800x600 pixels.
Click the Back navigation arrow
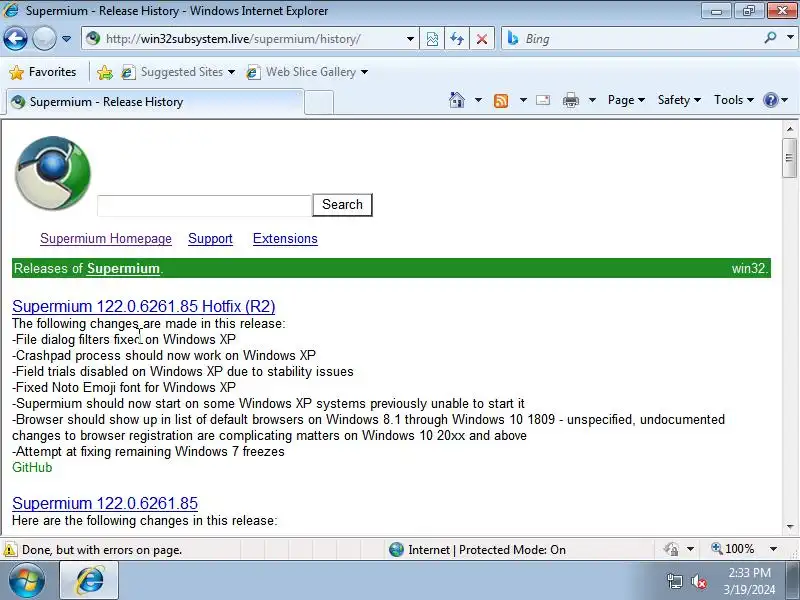click(x=15, y=38)
